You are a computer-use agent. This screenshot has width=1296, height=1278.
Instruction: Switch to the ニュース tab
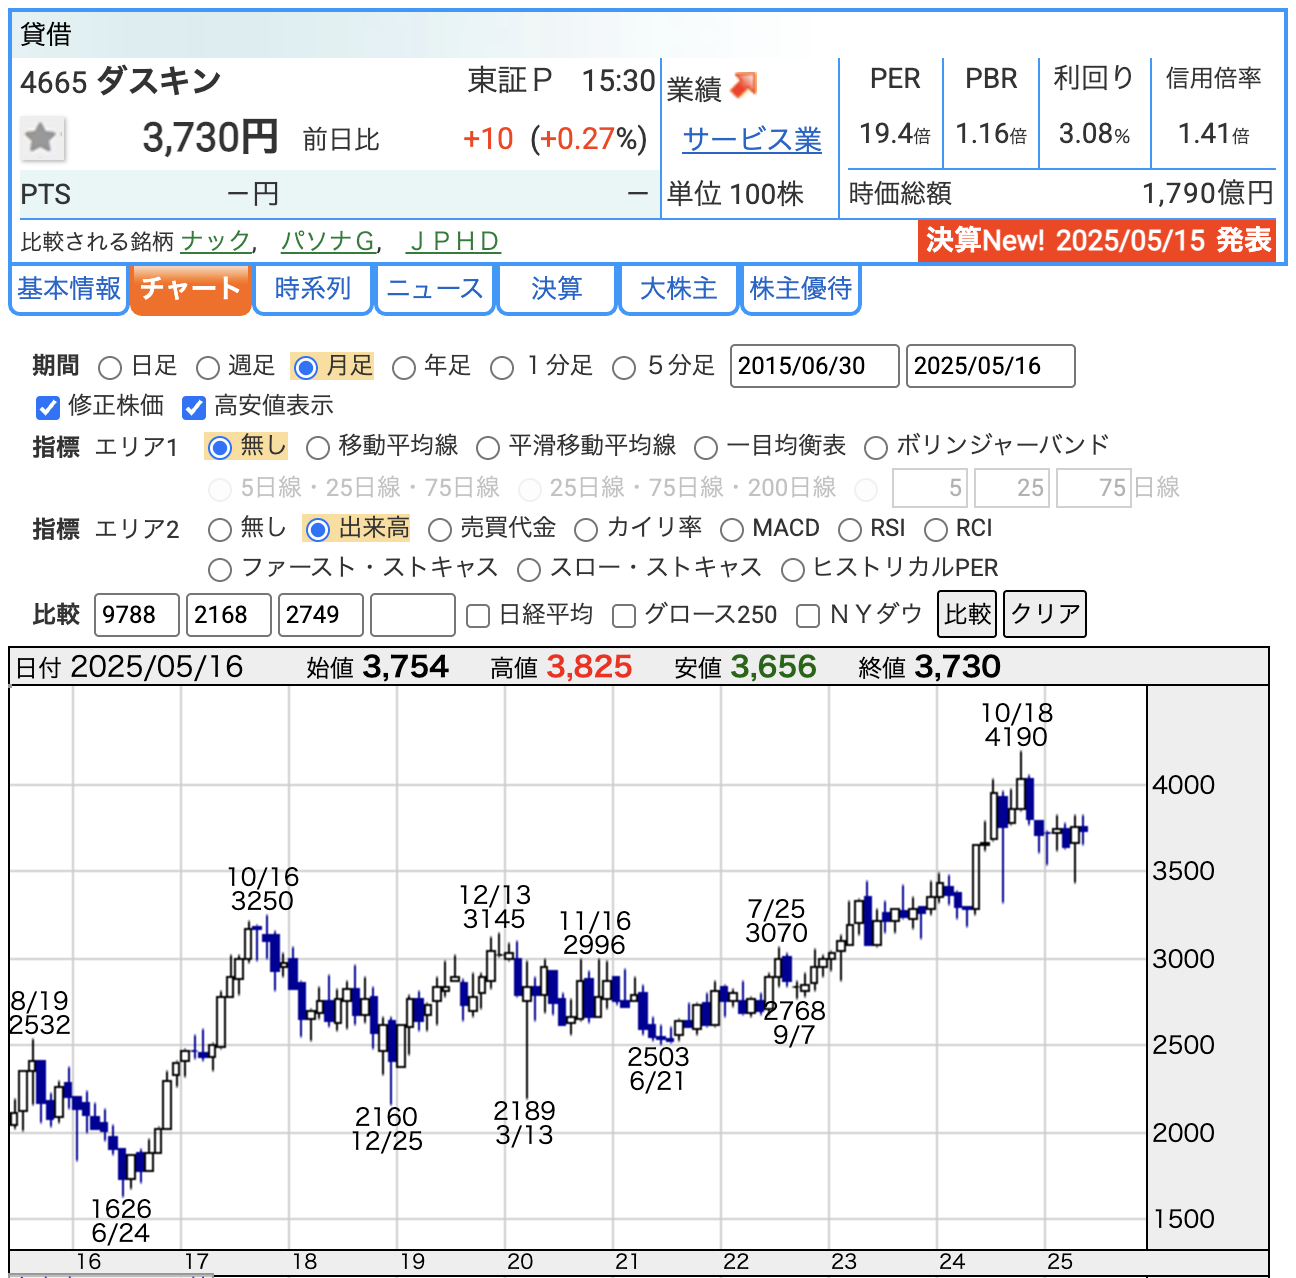coord(435,289)
